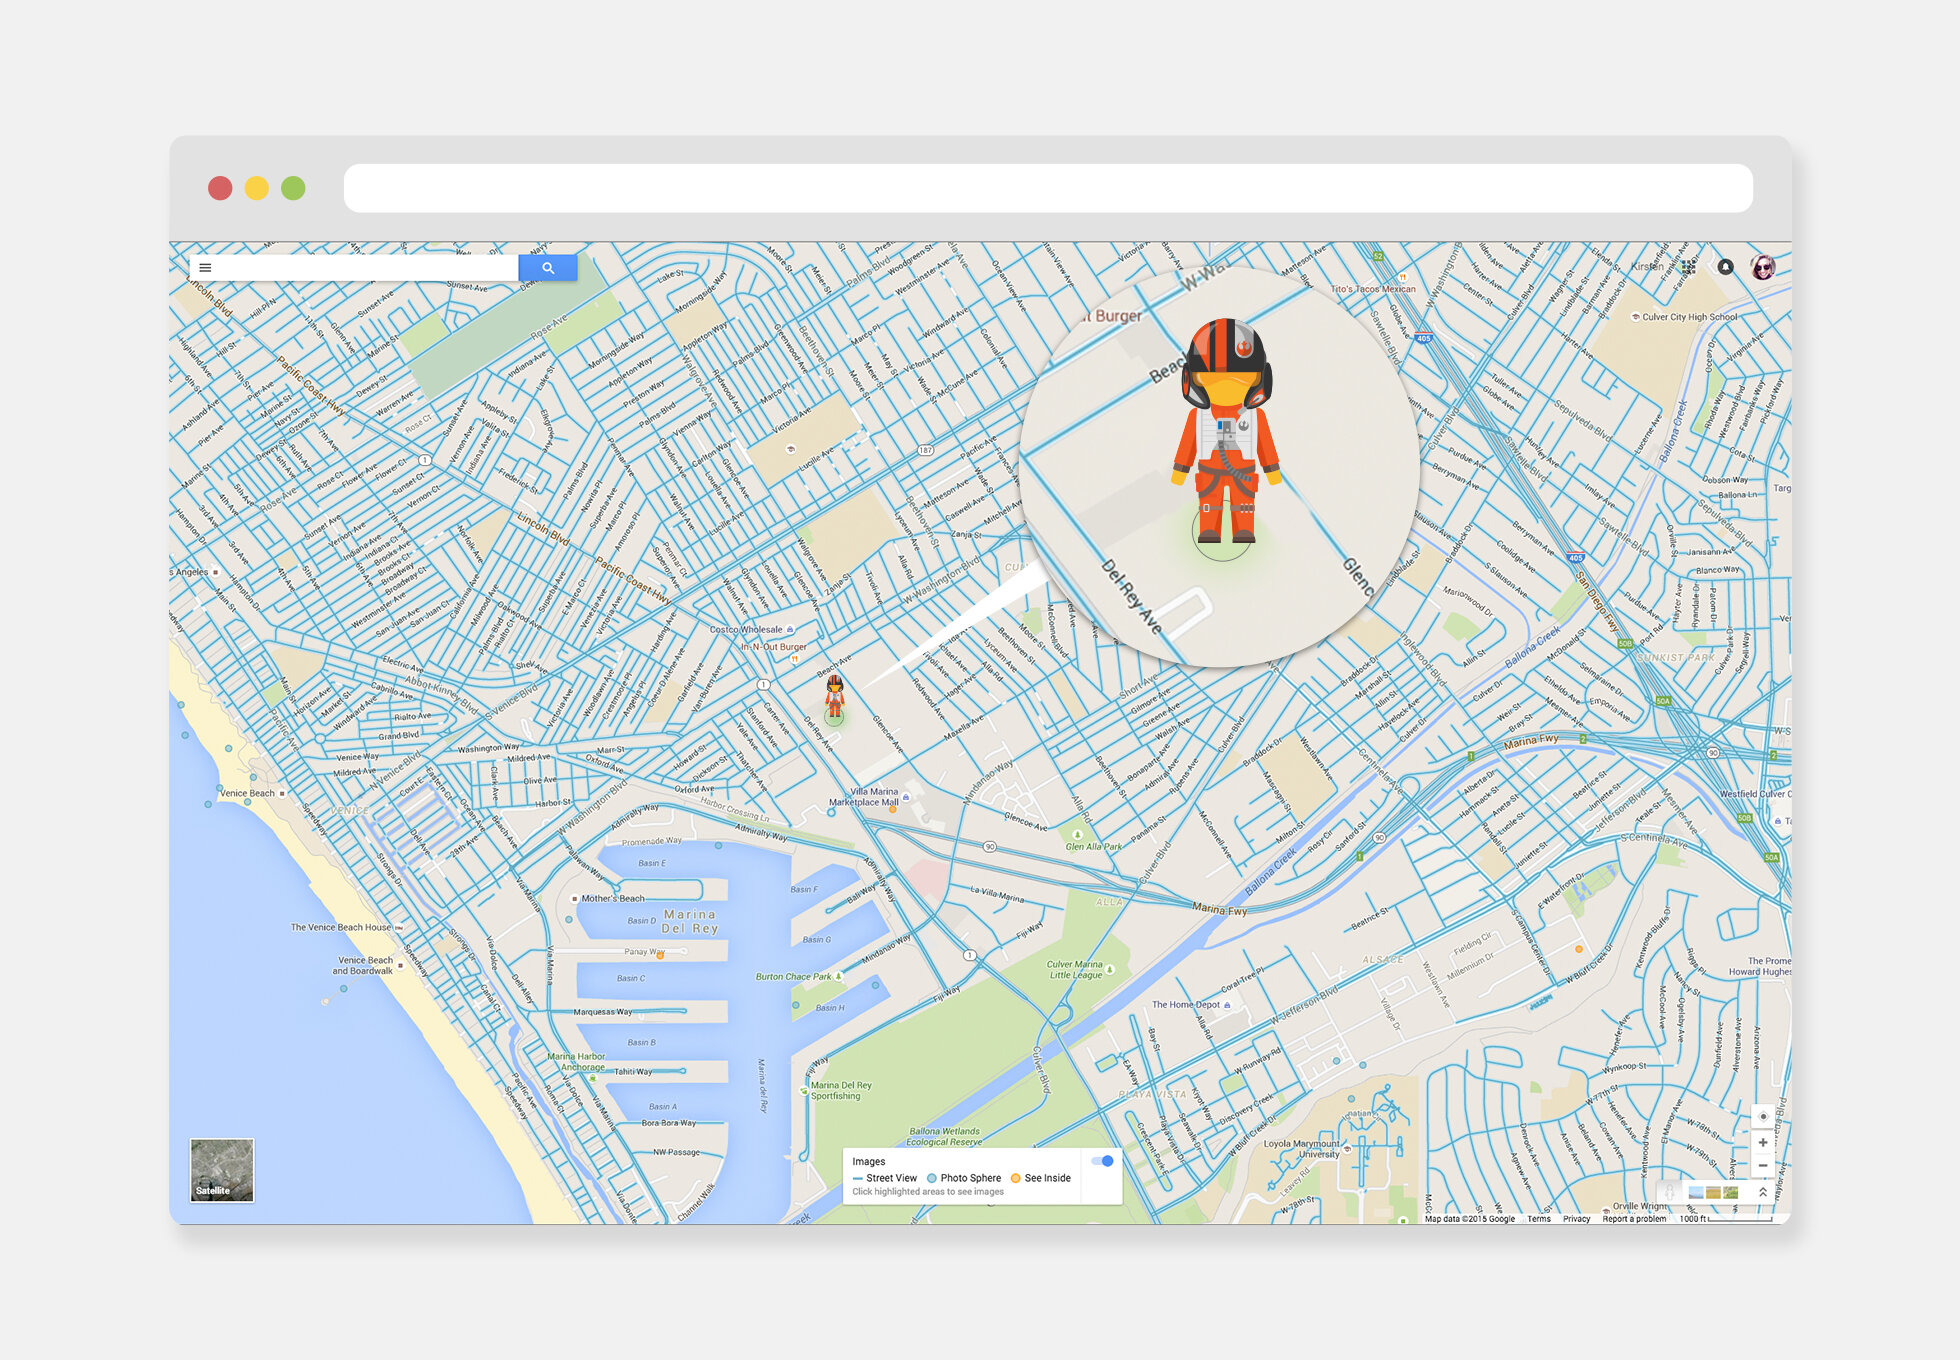Select Villa Marina Marketplace Mall label
The image size is (1960, 1360).
(865, 797)
